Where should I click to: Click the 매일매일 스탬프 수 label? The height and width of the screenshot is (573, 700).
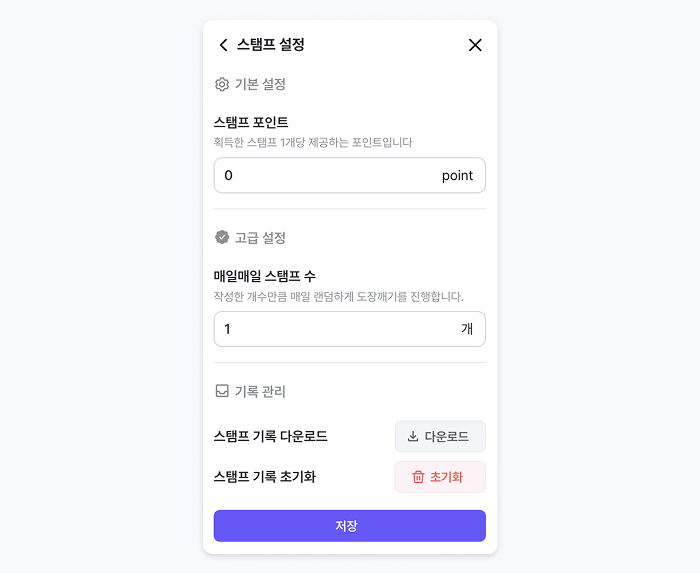tap(265, 276)
